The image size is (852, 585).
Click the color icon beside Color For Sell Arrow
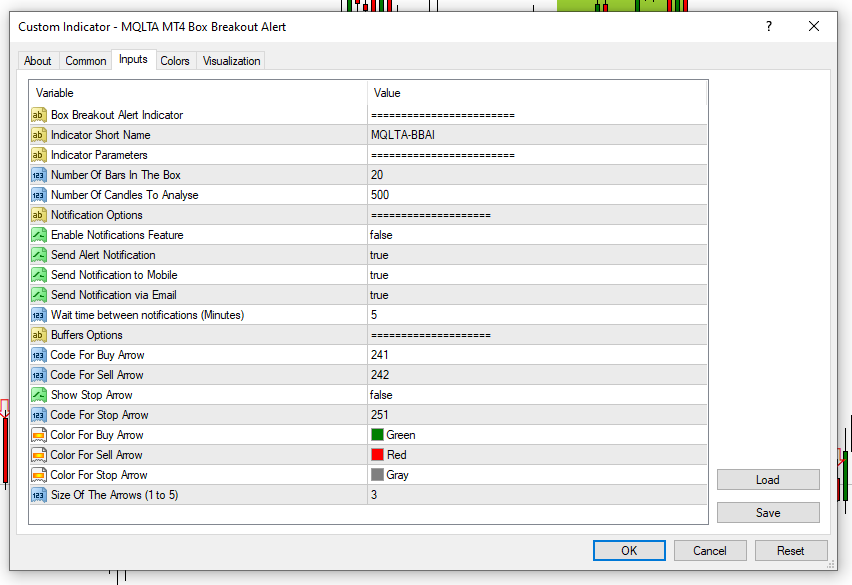click(39, 455)
